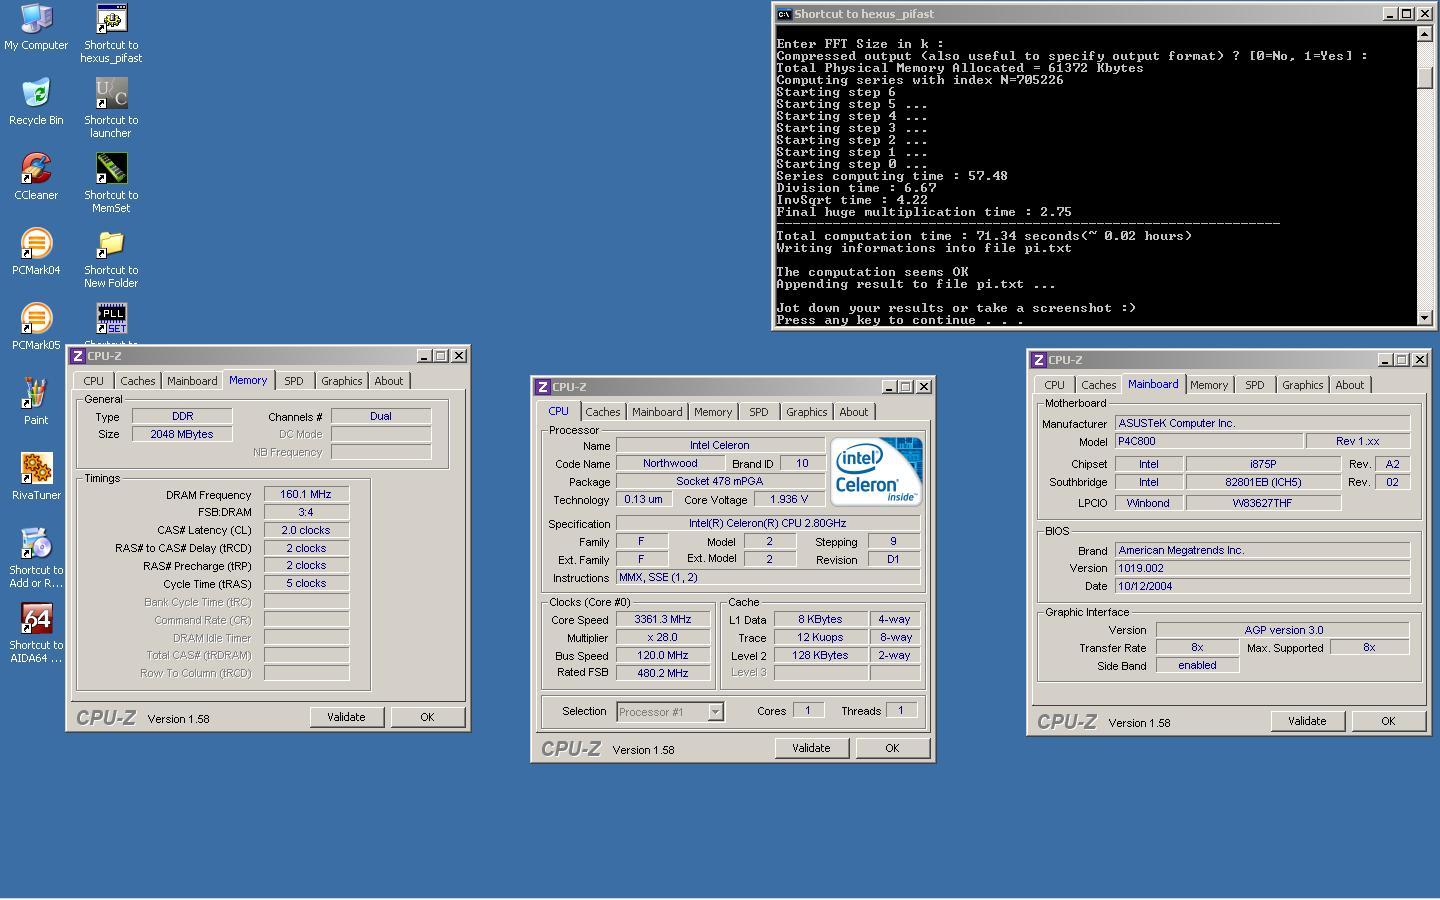Click the 2048 MBytes size field
Viewport: 1440px width, 900px height.
(x=182, y=434)
